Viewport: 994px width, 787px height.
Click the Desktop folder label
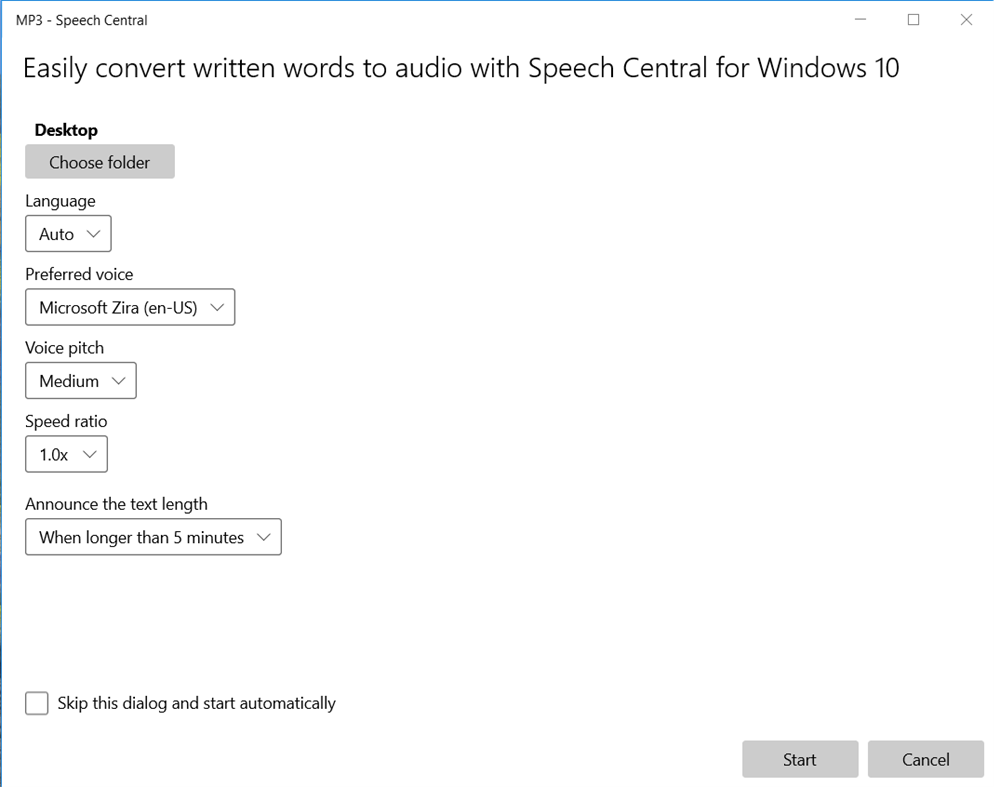(x=65, y=130)
